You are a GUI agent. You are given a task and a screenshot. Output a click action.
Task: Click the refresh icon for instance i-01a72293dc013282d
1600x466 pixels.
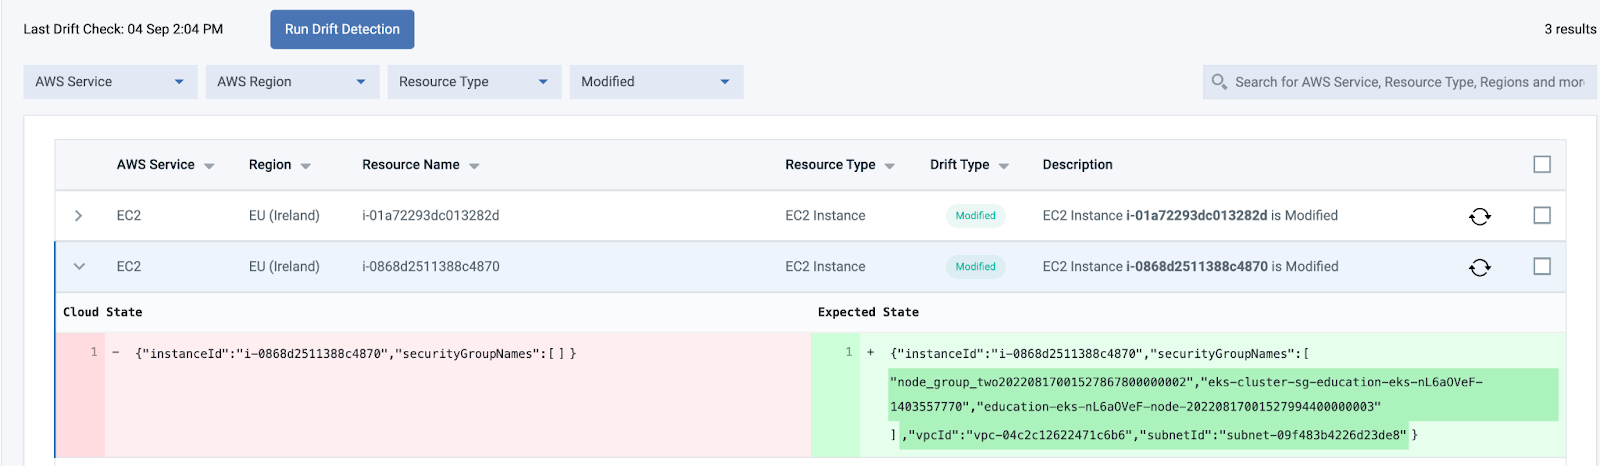point(1480,216)
